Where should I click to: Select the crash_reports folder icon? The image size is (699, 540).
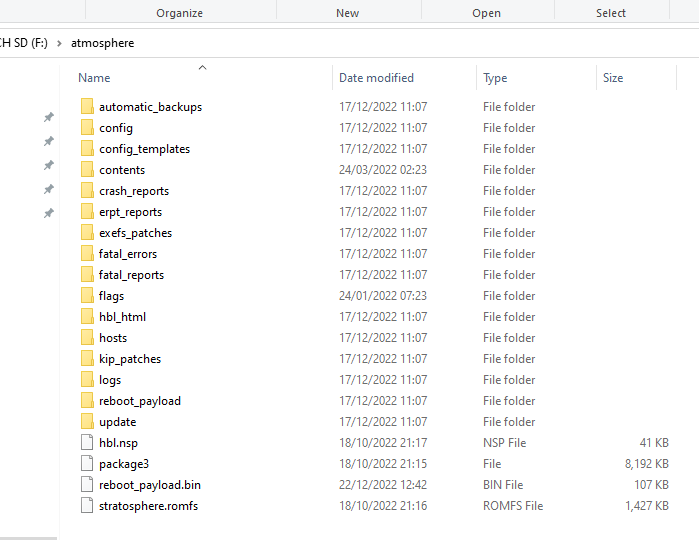[87, 190]
